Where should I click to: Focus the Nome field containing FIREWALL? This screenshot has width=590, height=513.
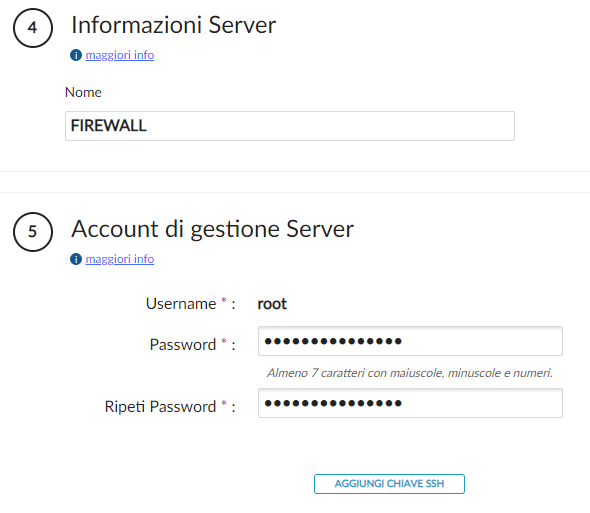coord(290,126)
